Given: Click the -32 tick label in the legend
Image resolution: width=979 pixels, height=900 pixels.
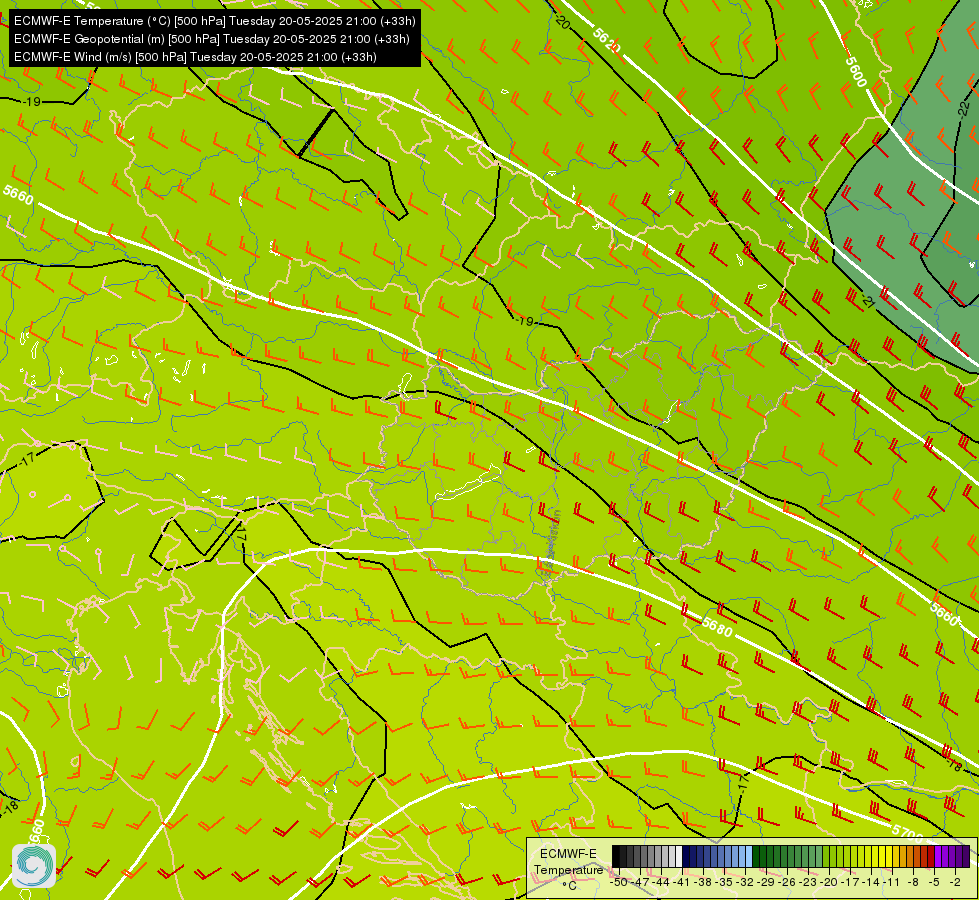Looking at the screenshot, I should [745, 882].
